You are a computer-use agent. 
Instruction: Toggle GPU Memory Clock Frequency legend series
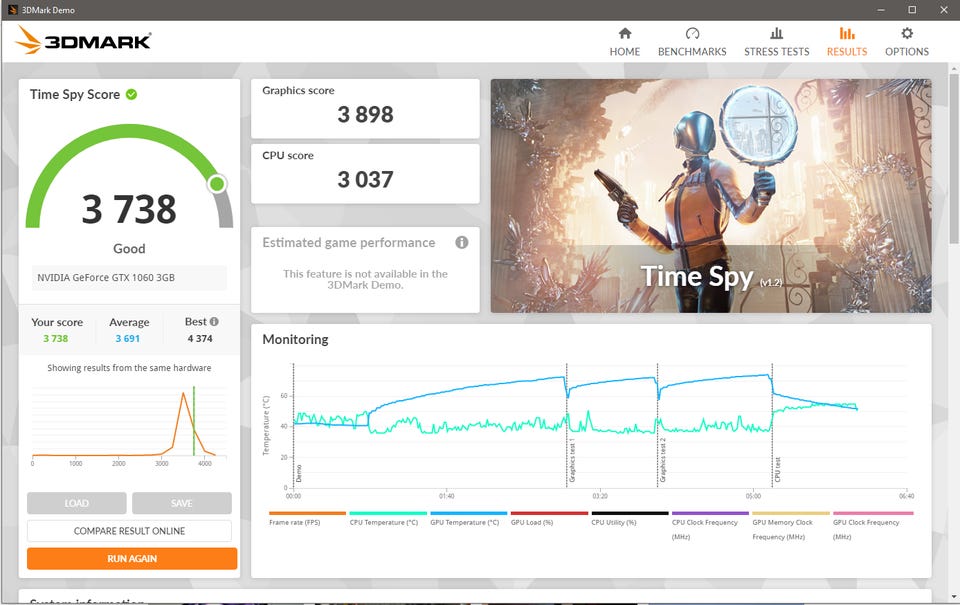pos(791,526)
